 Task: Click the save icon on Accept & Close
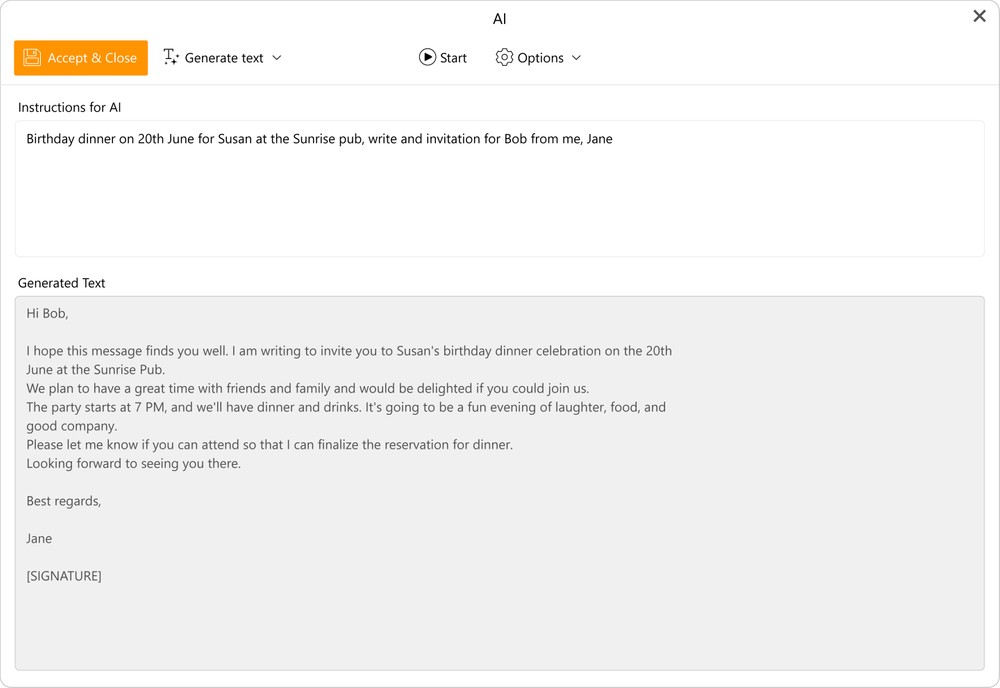tap(32, 58)
